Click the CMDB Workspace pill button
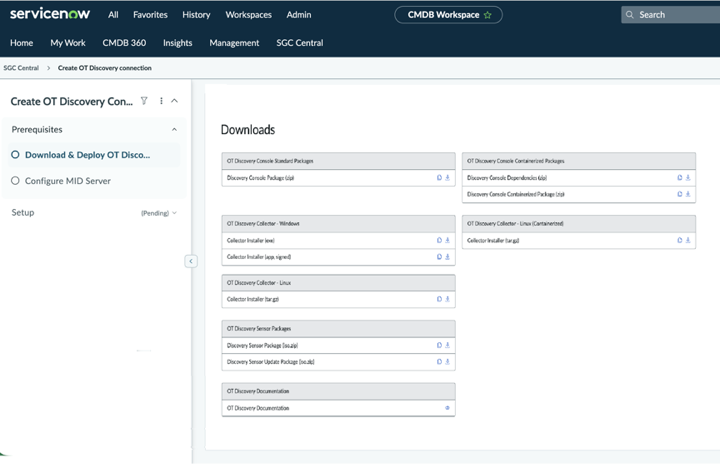 tap(448, 15)
